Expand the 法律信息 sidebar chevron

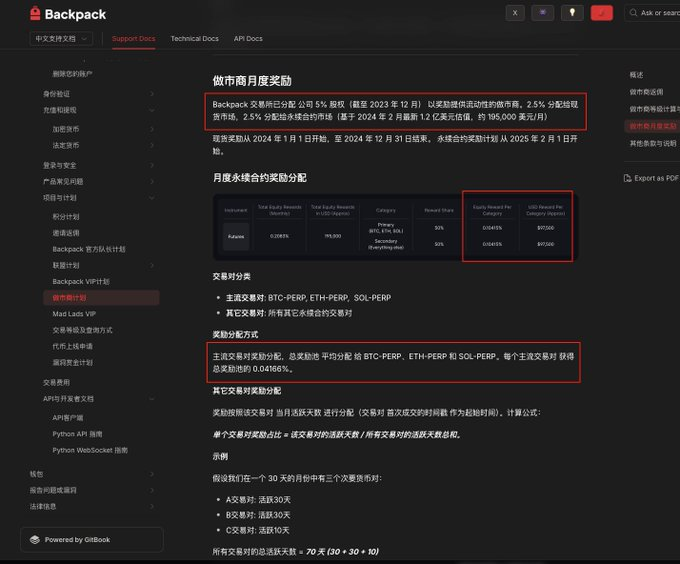152,506
